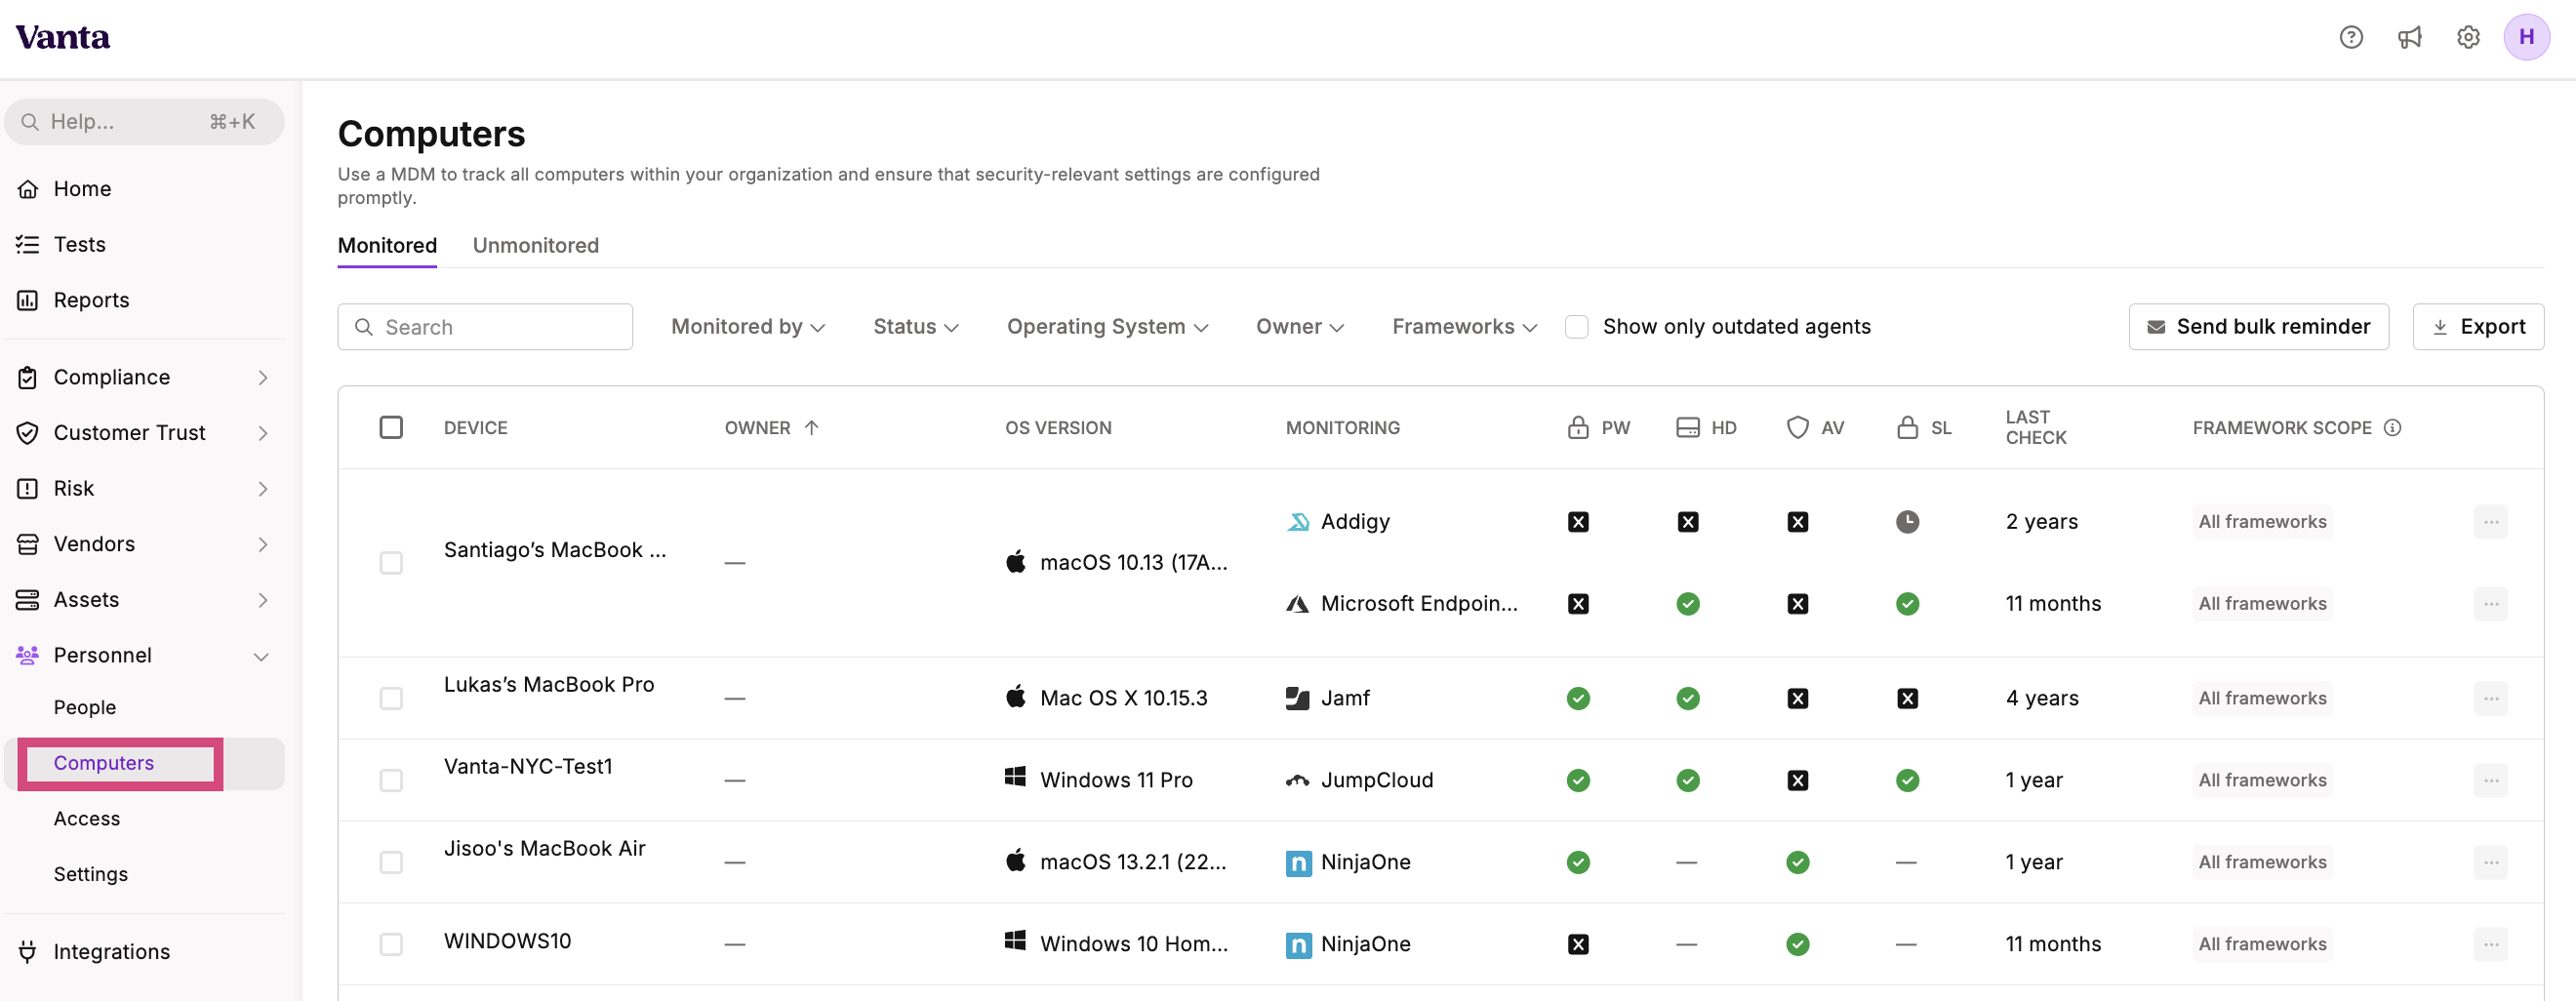This screenshot has height=1001, width=2576.
Task: Click the Vanta logo
Action: tap(63, 37)
